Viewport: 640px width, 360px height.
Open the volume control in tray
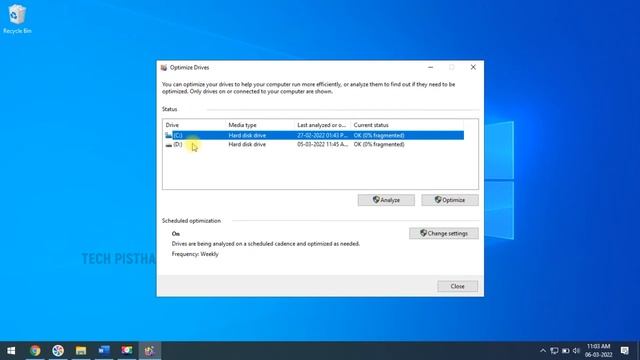point(576,351)
